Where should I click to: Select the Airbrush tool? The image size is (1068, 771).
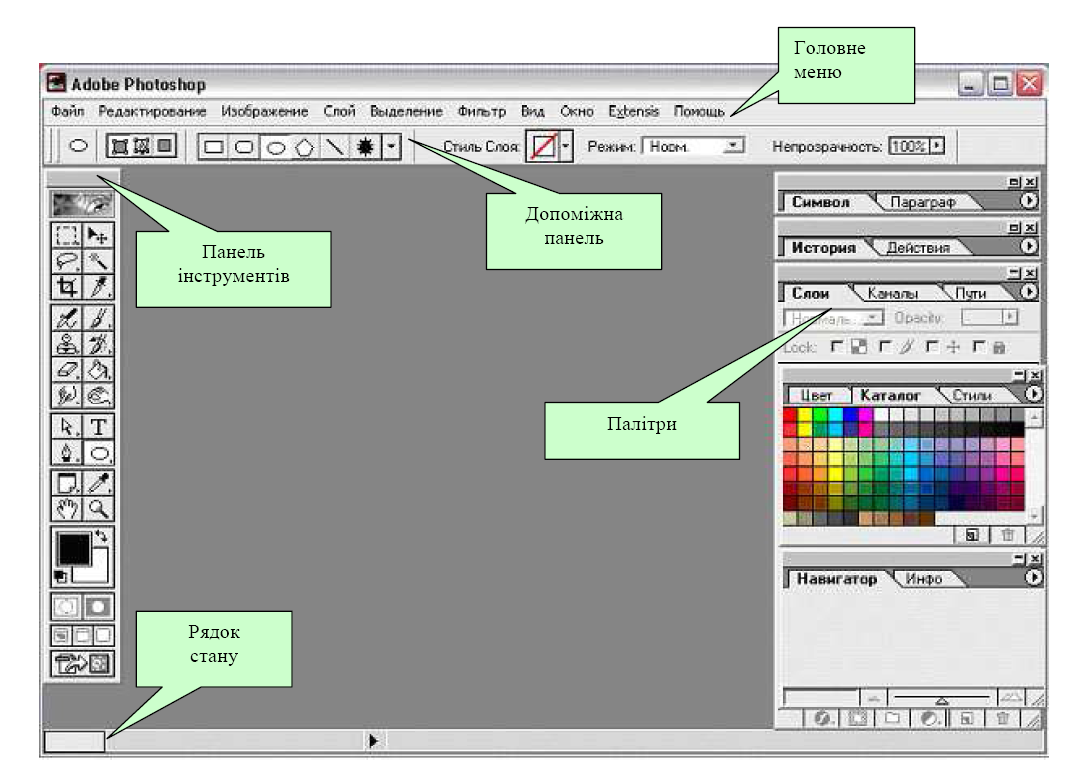click(x=67, y=318)
